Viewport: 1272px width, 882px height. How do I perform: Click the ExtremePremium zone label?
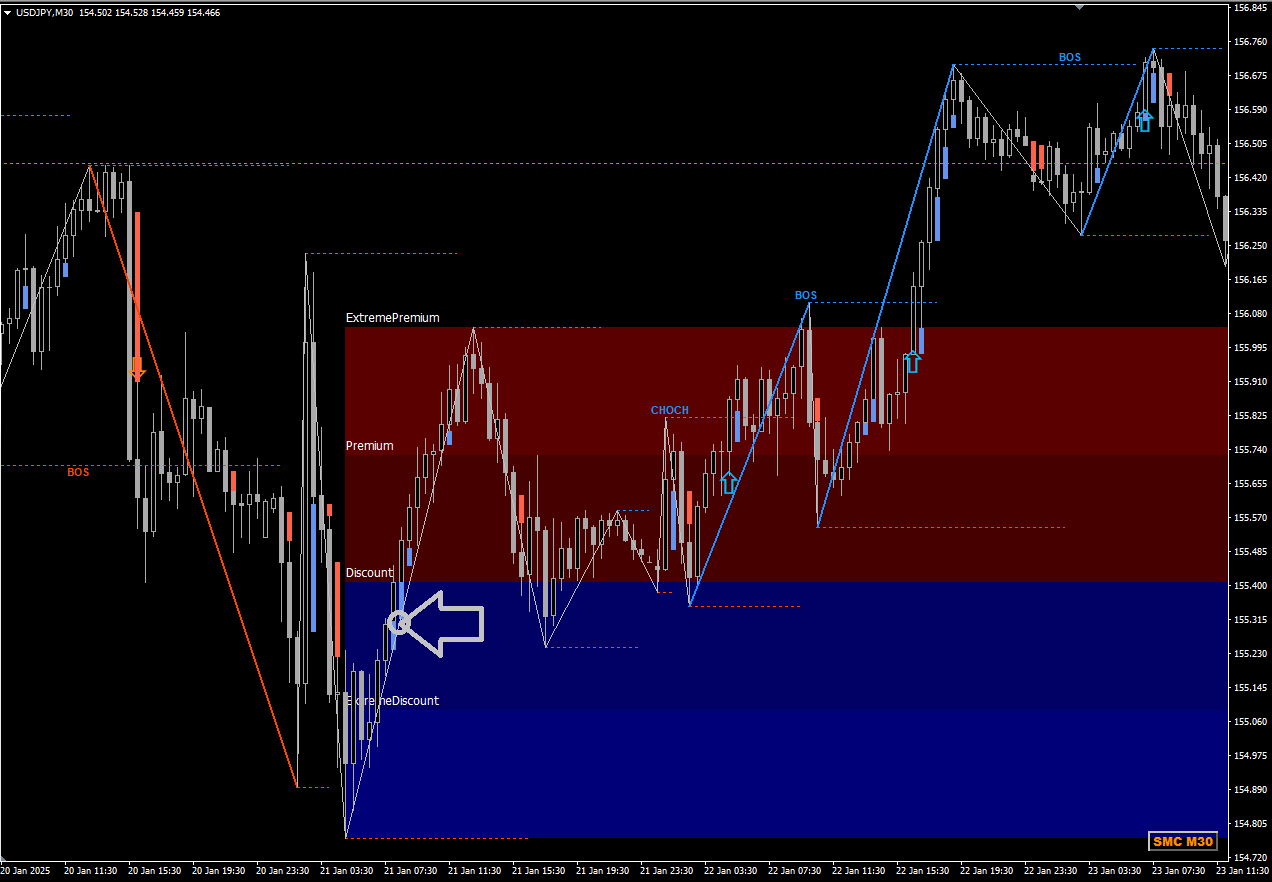tap(393, 318)
